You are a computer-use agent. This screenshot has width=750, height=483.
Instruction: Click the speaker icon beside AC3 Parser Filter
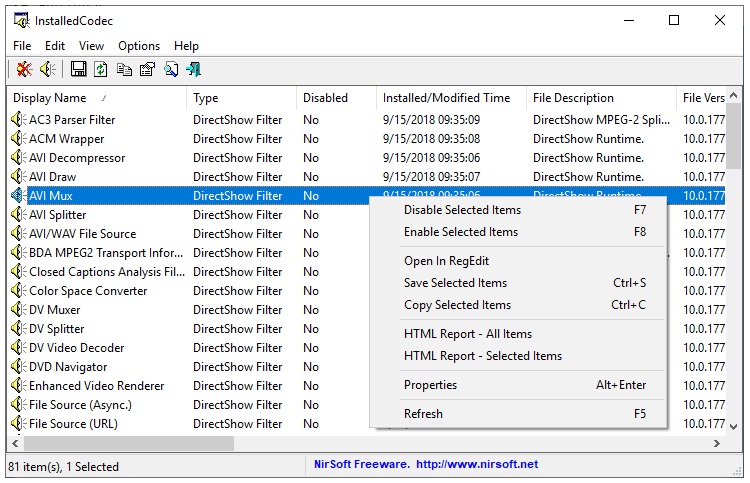(18, 120)
